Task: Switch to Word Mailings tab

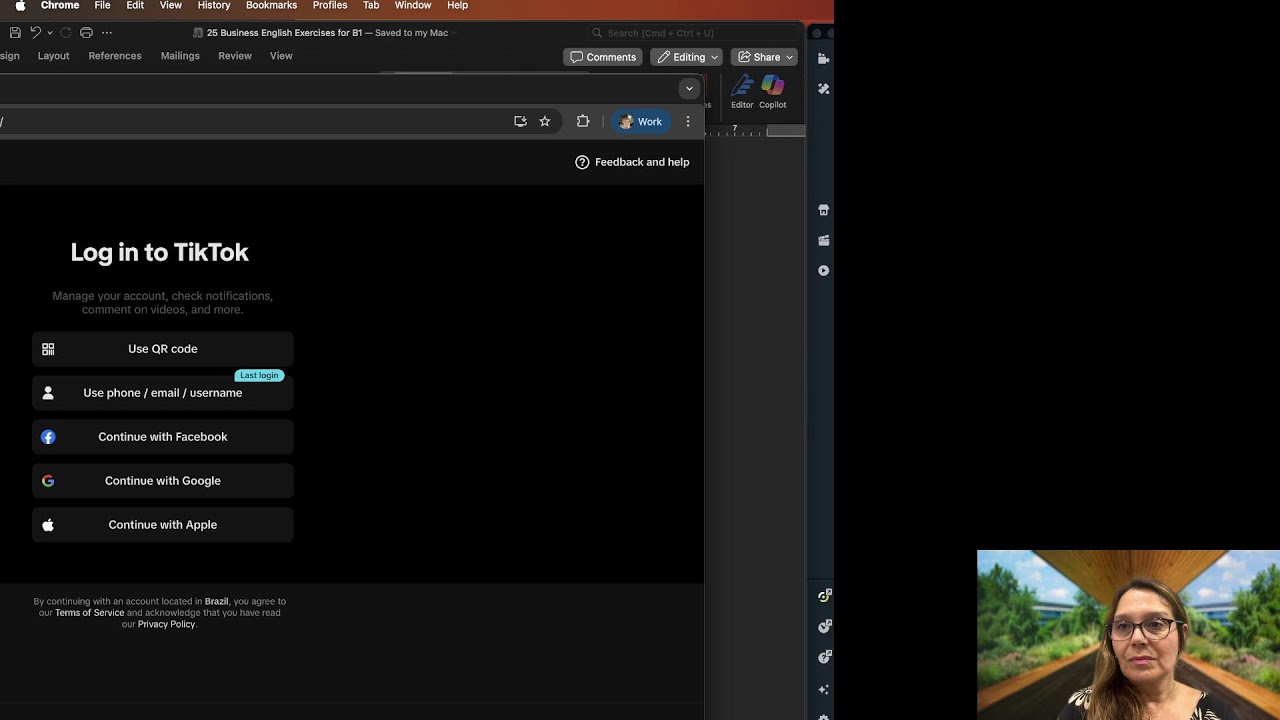Action: 180,56
